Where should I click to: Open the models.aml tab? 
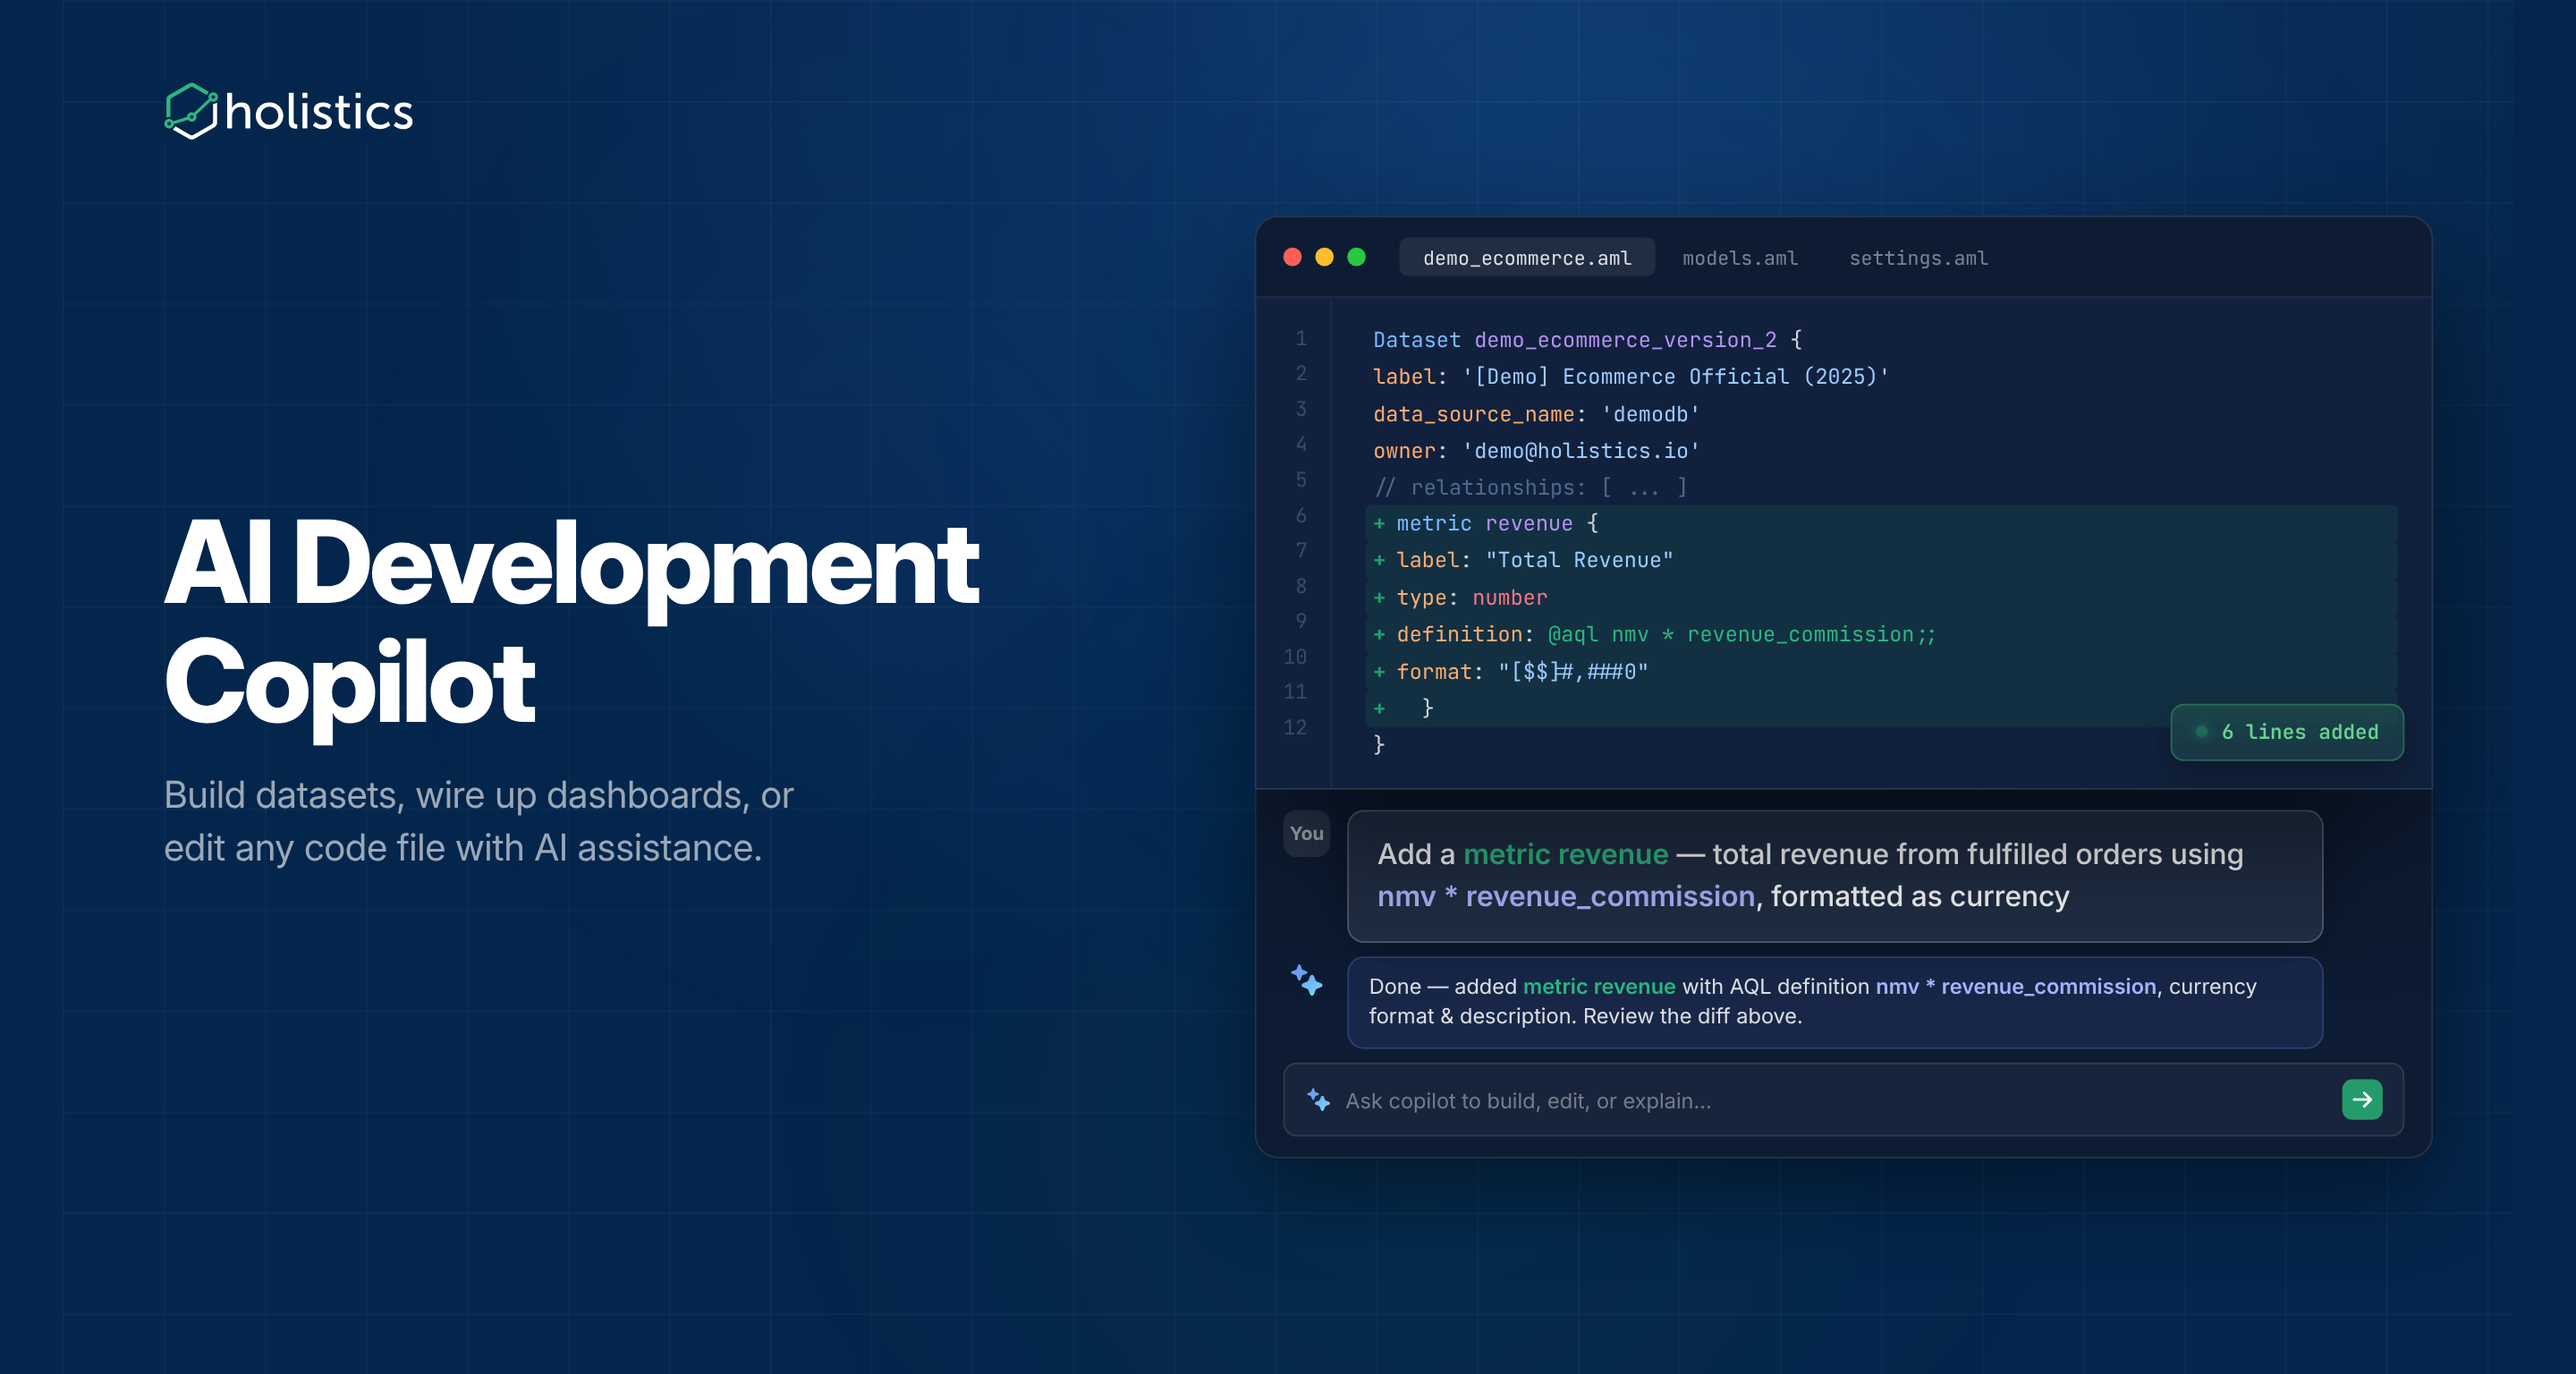(x=1739, y=258)
